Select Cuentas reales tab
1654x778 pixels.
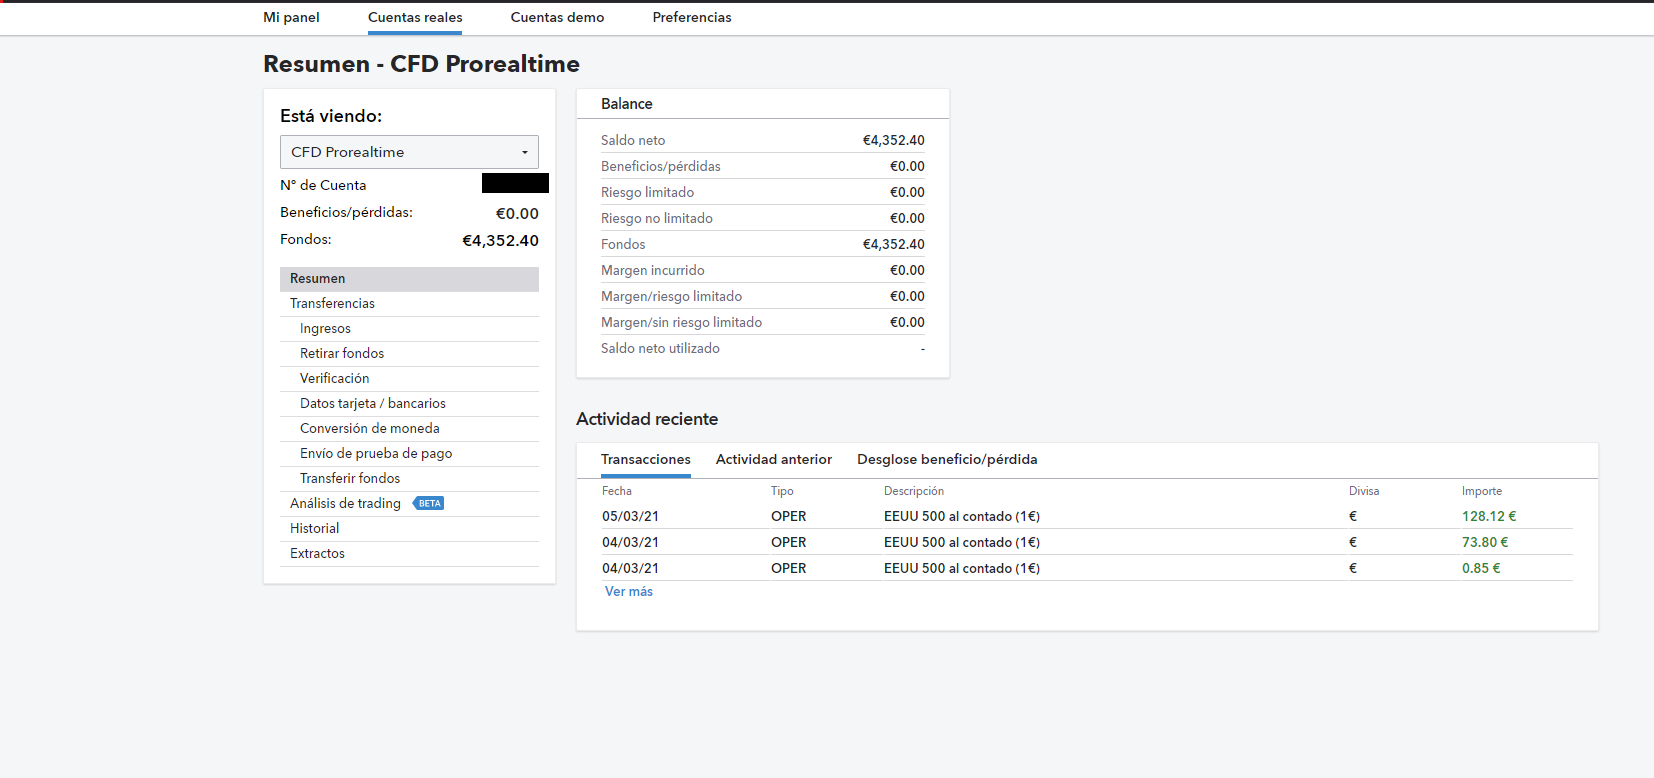click(415, 17)
